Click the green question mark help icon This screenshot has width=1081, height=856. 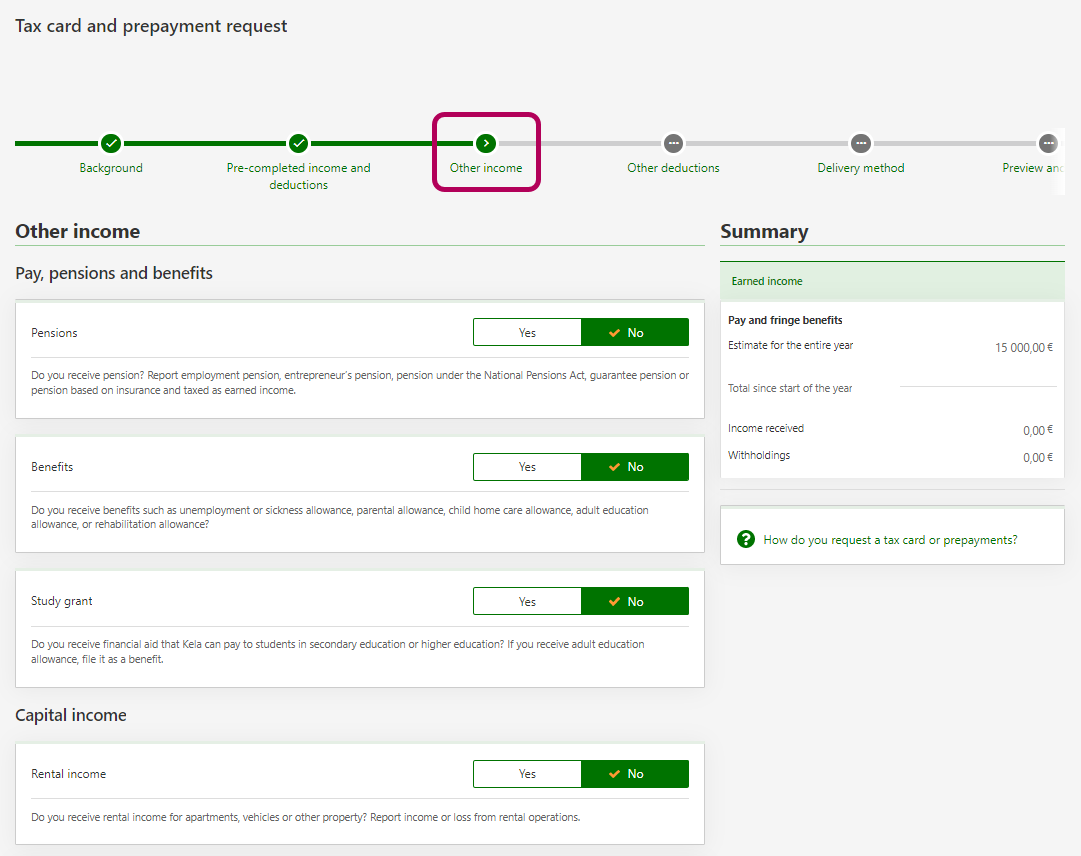click(745, 539)
